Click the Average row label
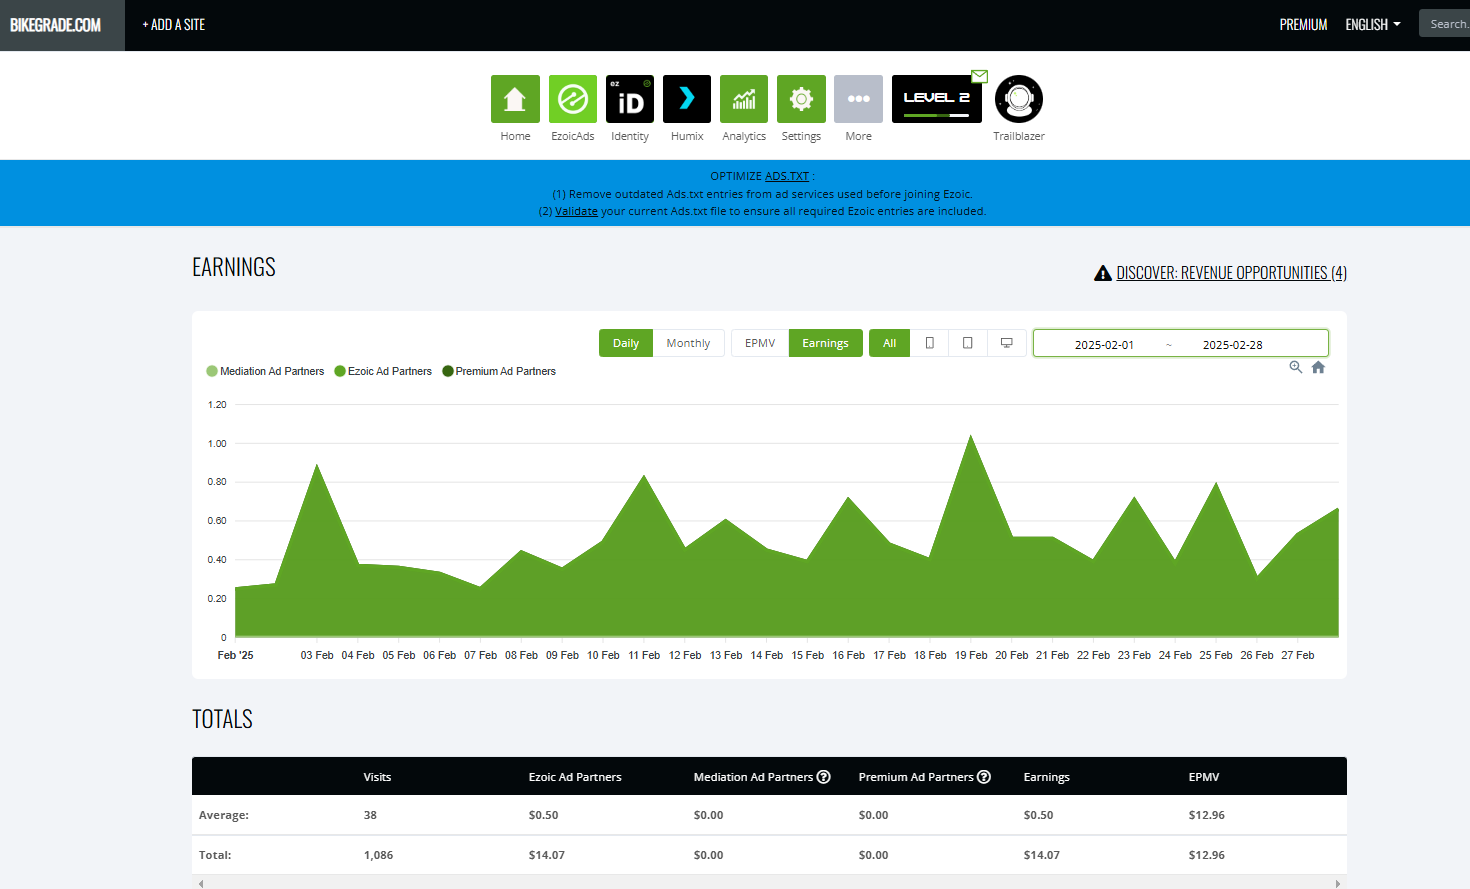Image resolution: width=1470 pixels, height=889 pixels. coord(224,815)
